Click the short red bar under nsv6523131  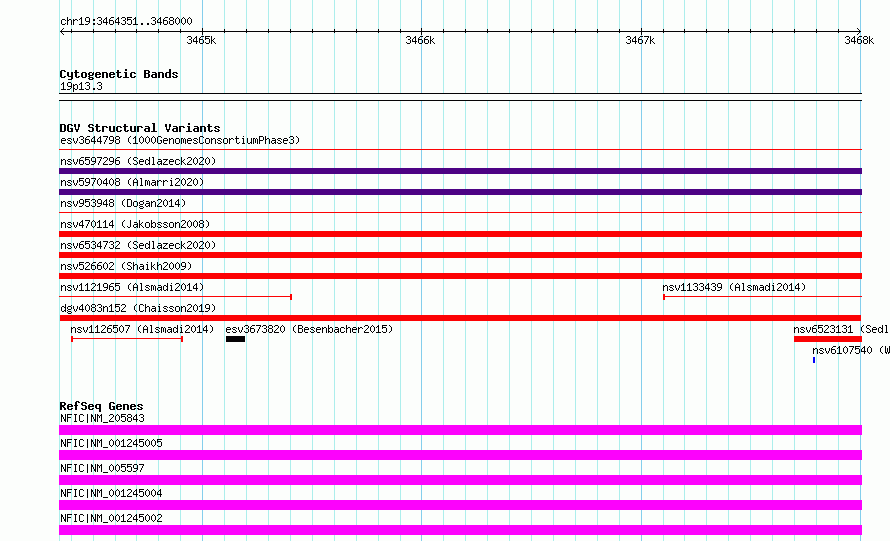pos(828,339)
